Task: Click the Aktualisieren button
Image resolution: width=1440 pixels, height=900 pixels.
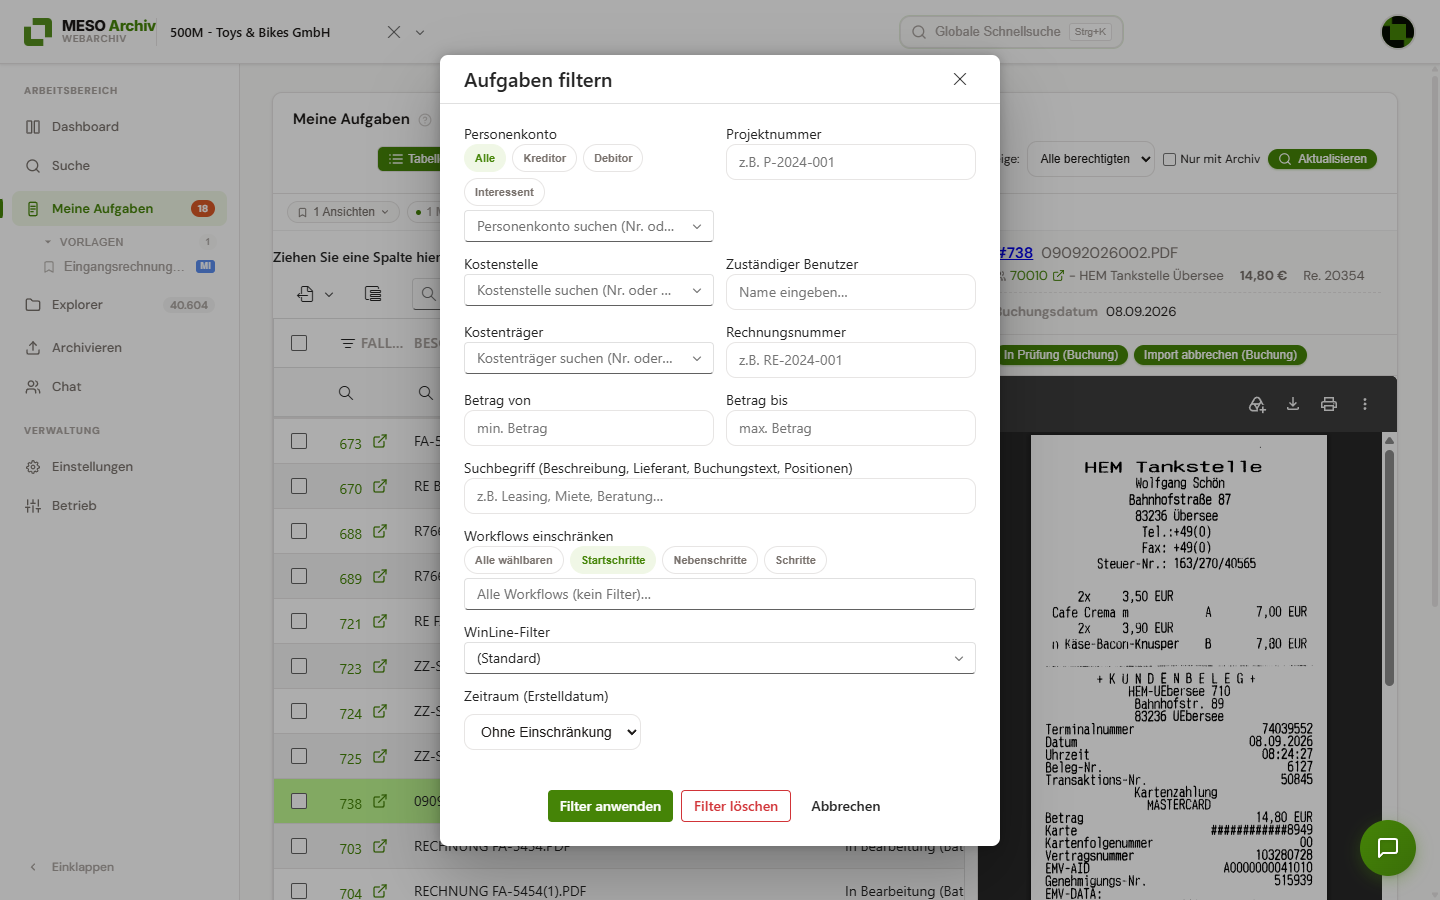Action: (x=1322, y=159)
